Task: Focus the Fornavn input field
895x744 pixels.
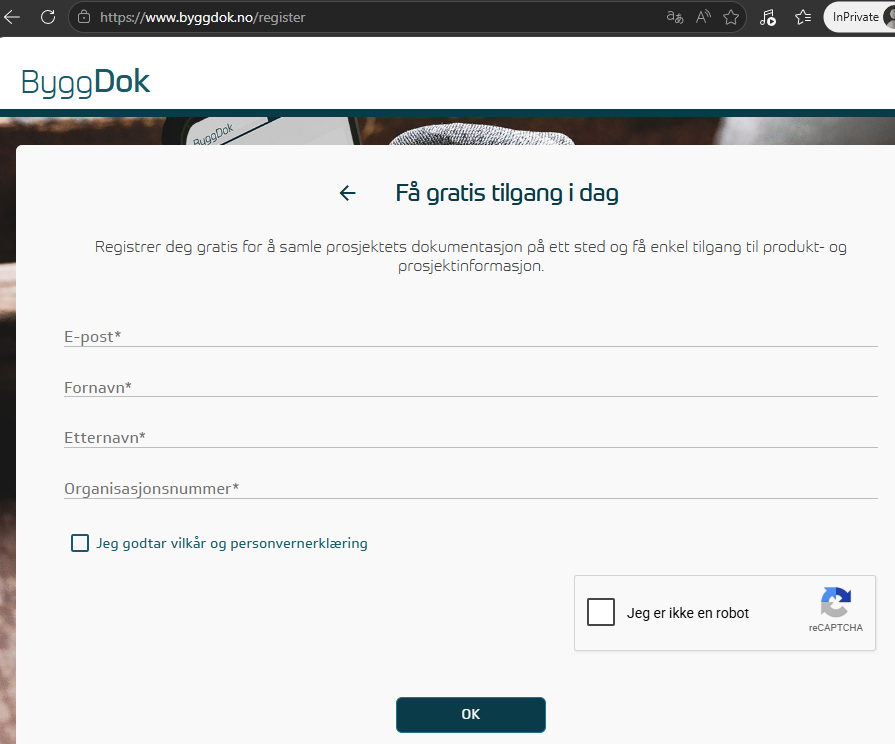Action: coord(470,387)
